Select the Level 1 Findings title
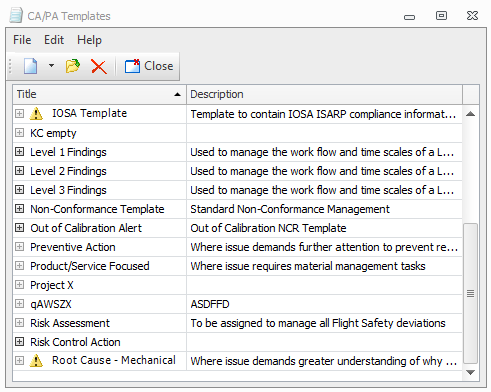This screenshot has width=491, height=392. pyautogui.click(x=68, y=152)
